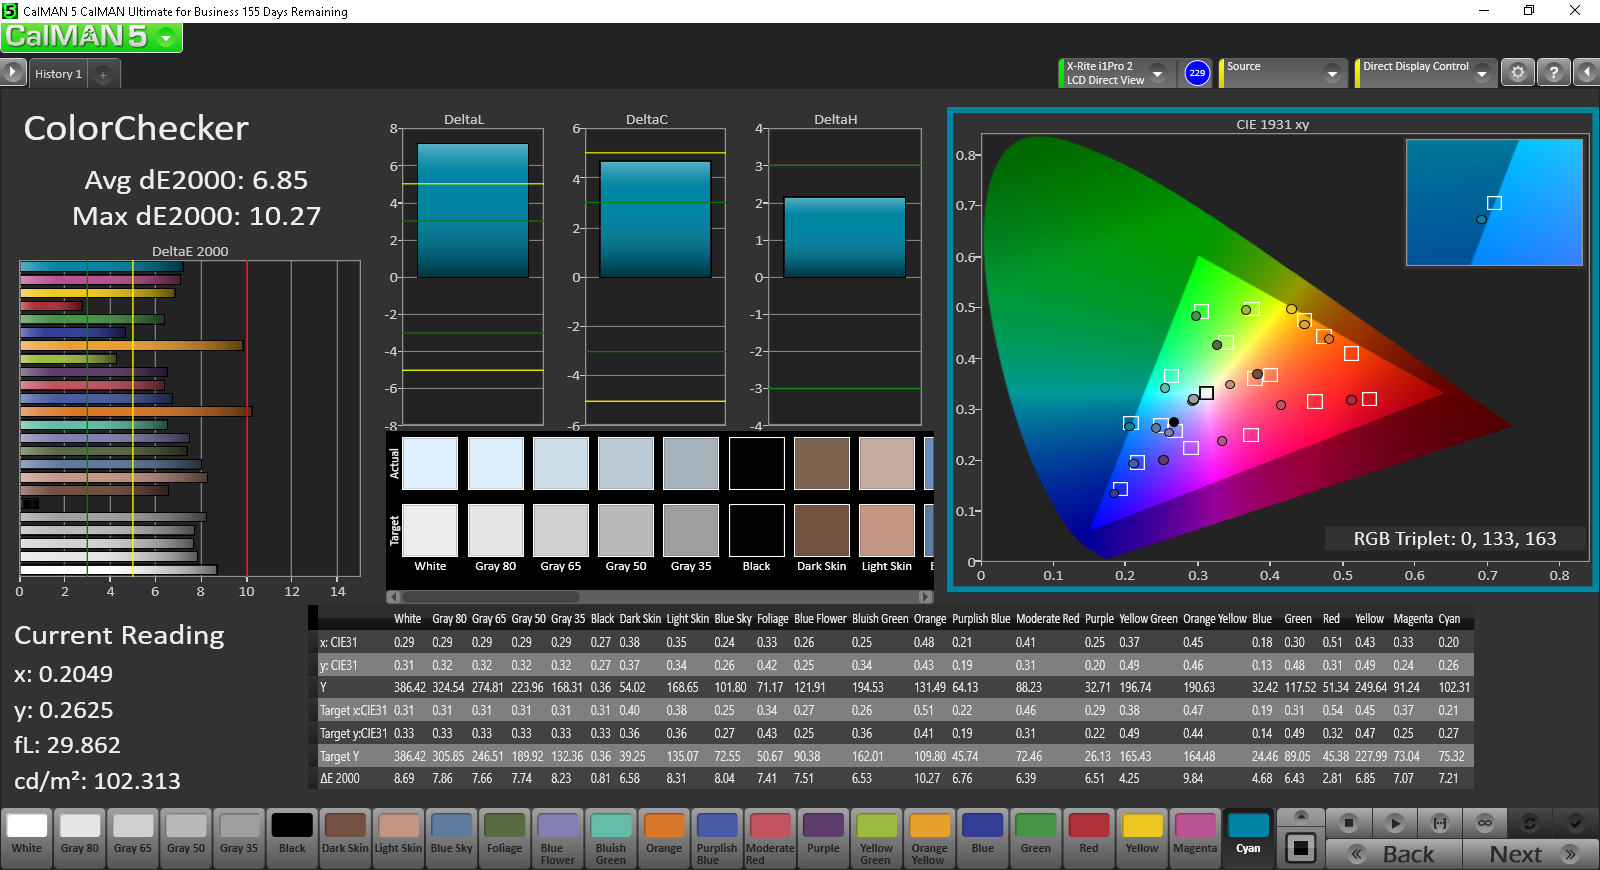Select the Yellow Green patch

876,837
